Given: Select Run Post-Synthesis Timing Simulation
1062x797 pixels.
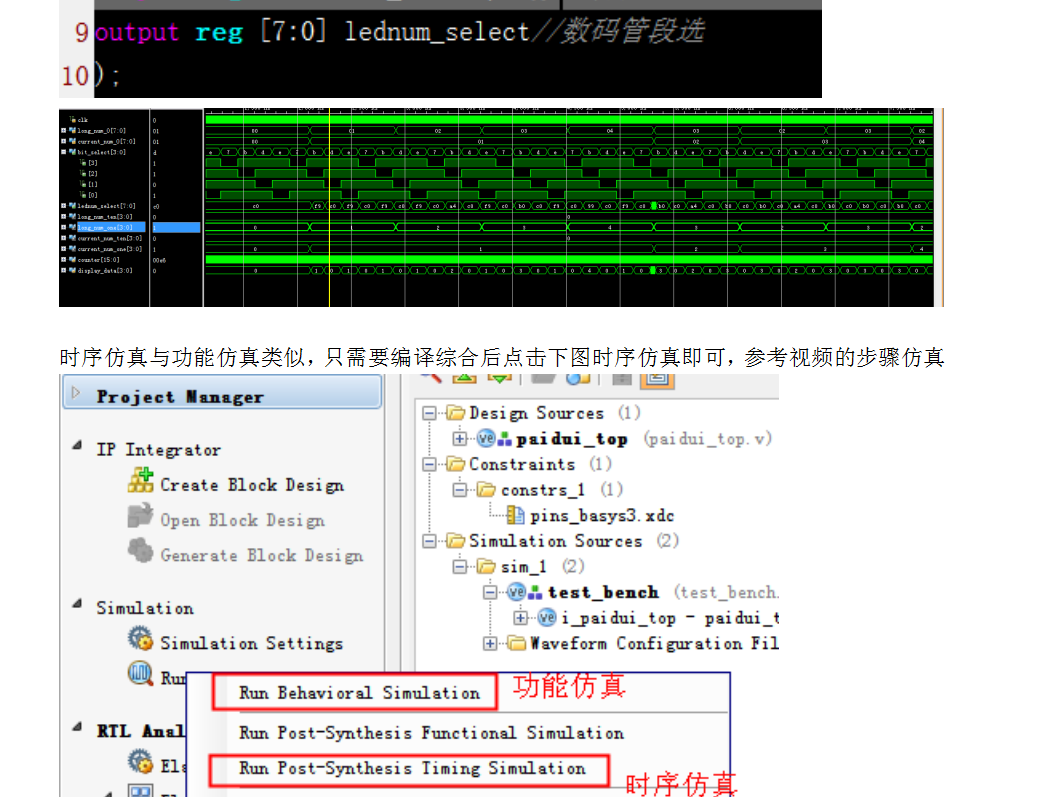Looking at the screenshot, I should click(411, 769).
